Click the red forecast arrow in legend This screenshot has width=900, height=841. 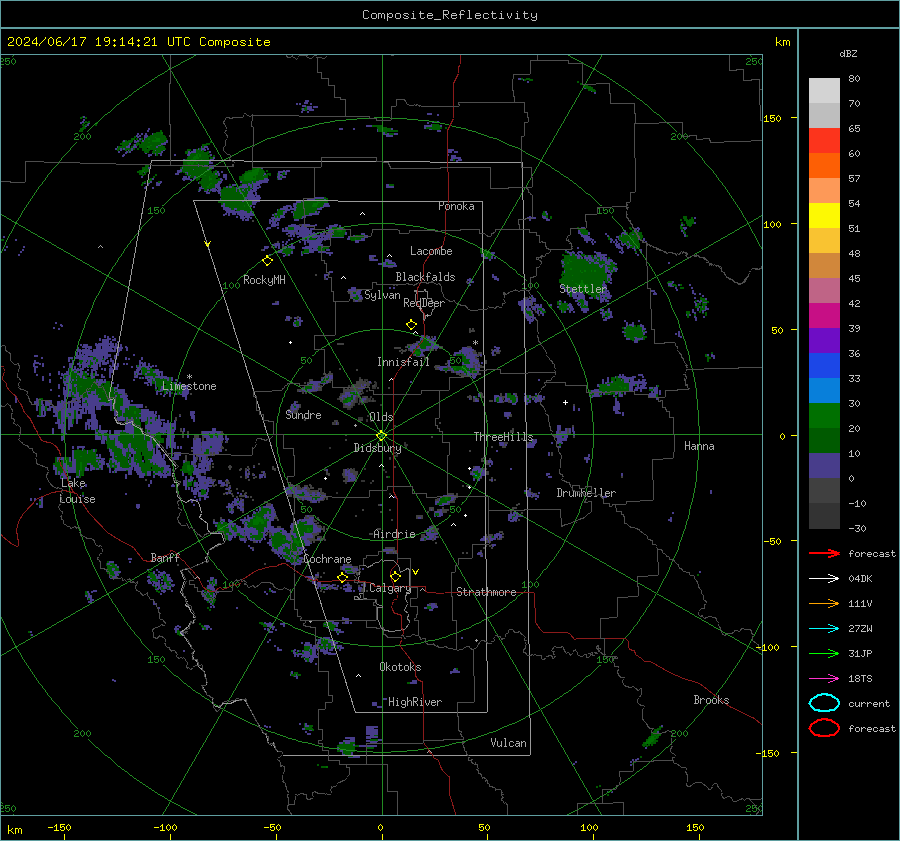(824, 553)
